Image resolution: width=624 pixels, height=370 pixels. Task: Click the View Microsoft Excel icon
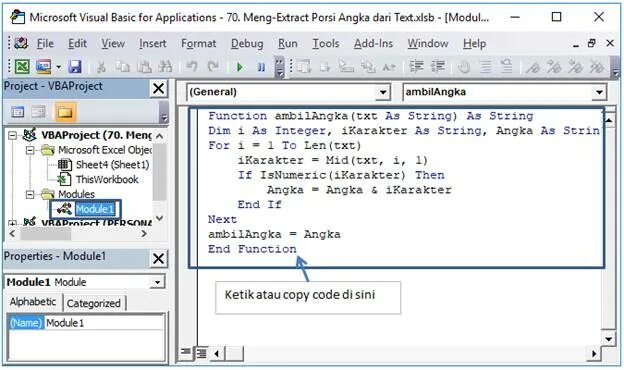click(x=22, y=66)
